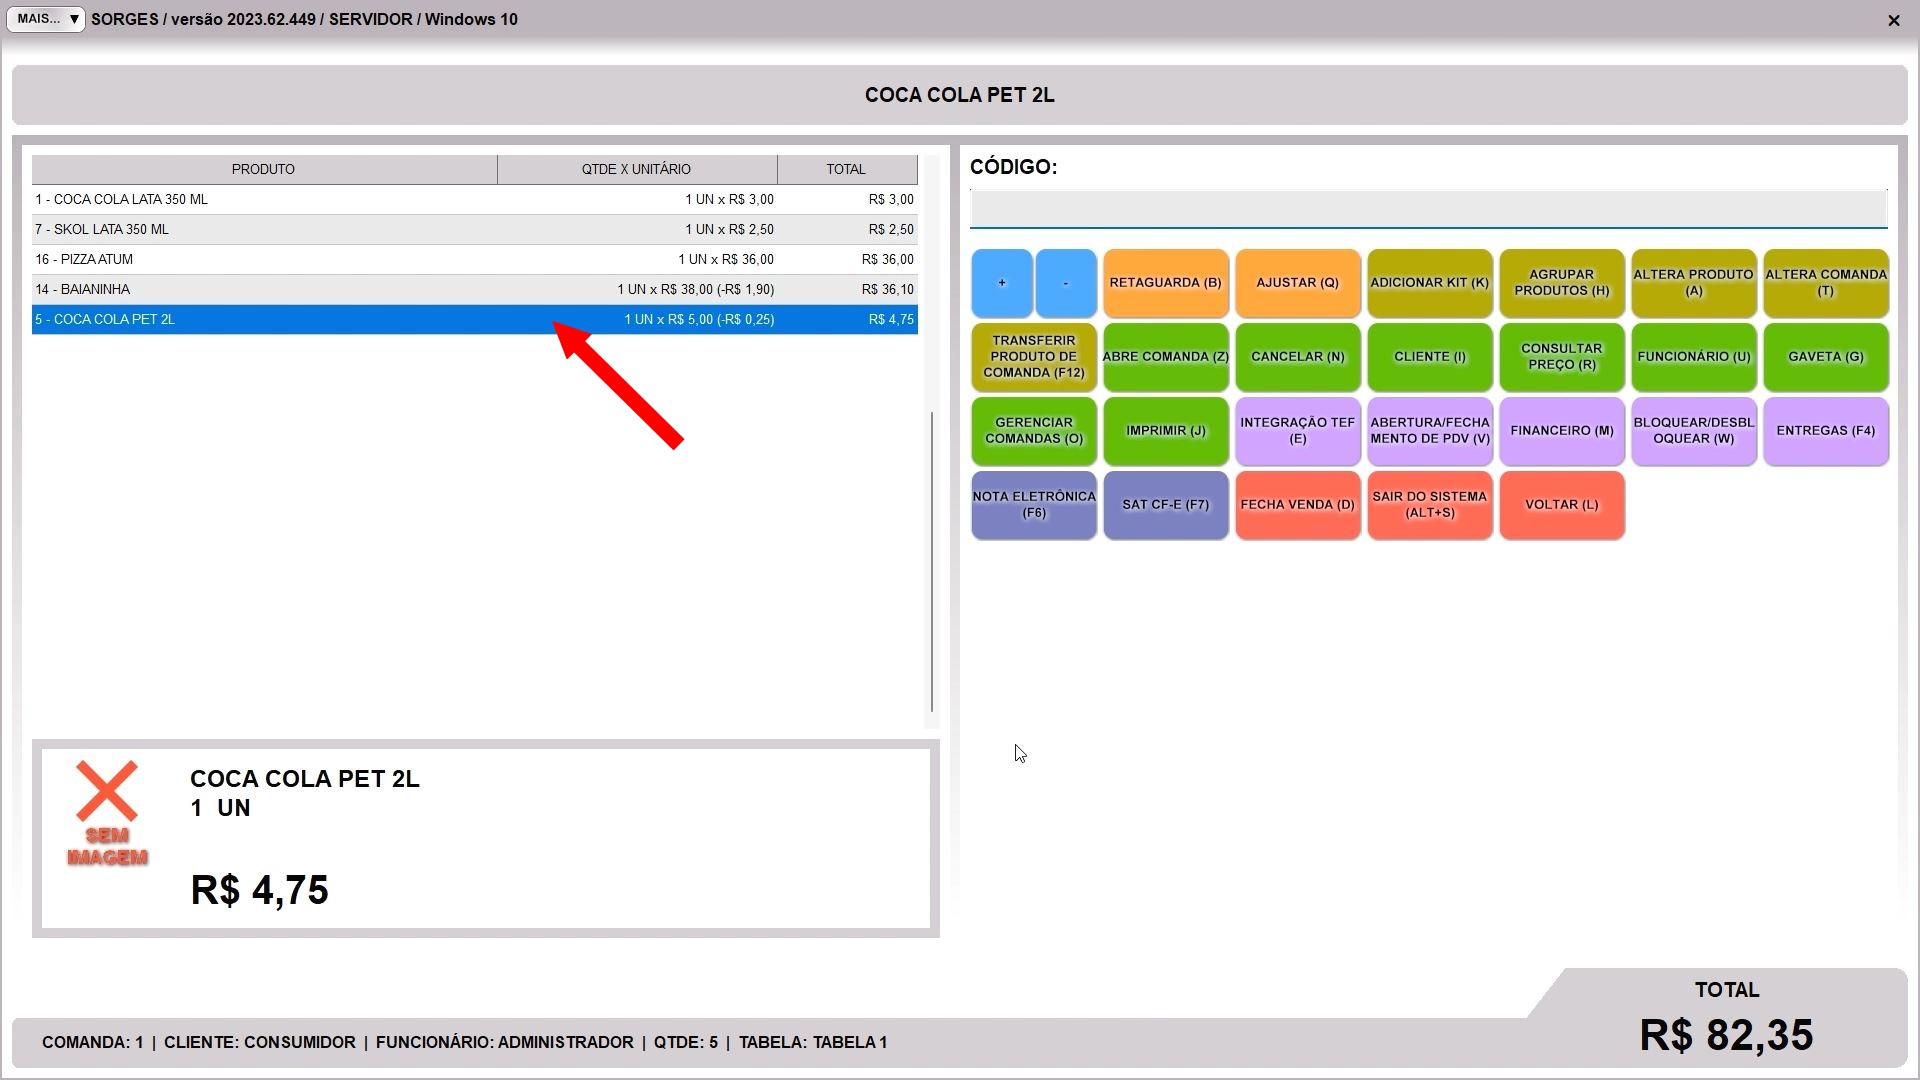This screenshot has height=1080, width=1920.
Task: Open the GAVETA (G) drawer button
Action: (x=1825, y=357)
